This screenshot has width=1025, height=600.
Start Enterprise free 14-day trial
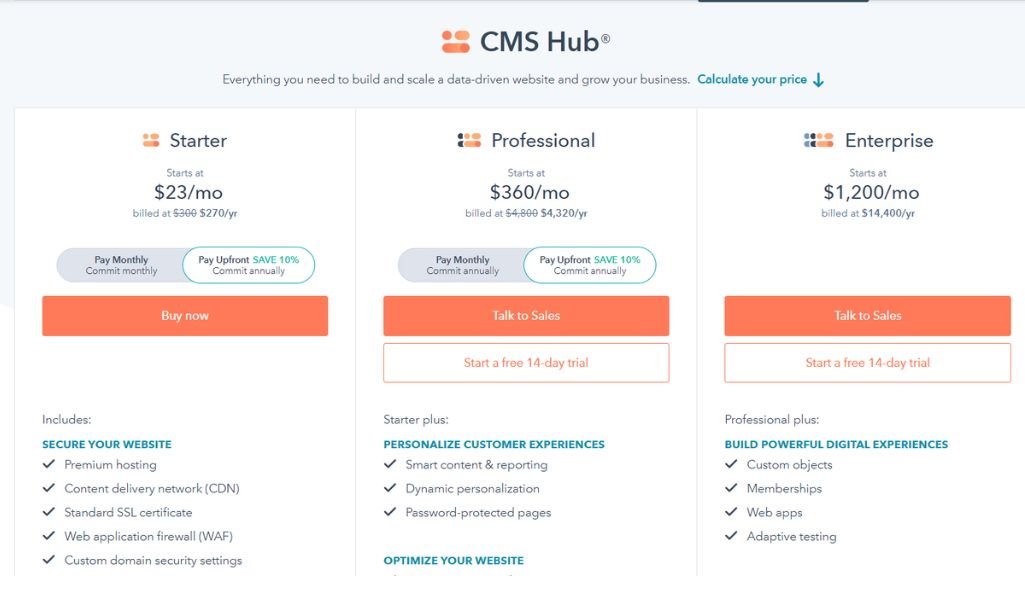[867, 363]
